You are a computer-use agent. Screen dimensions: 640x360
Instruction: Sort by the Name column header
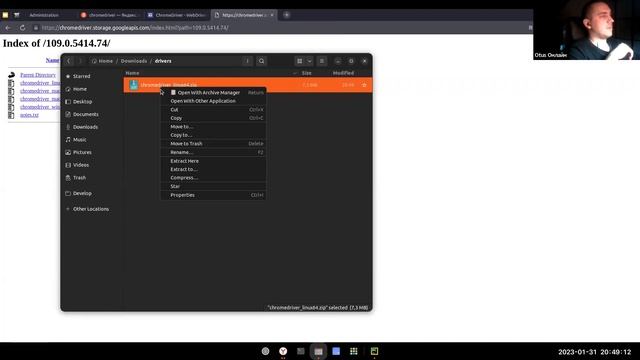pos(132,73)
